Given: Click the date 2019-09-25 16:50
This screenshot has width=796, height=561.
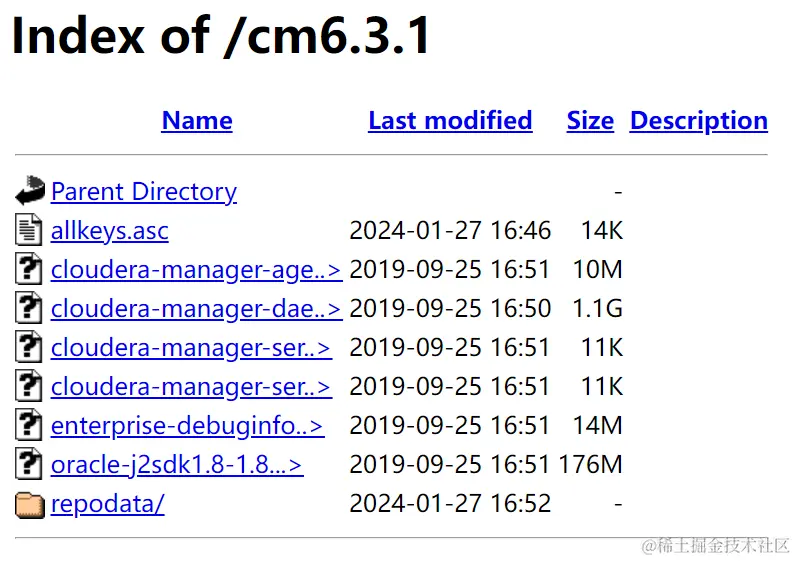Looking at the screenshot, I should [450, 309].
